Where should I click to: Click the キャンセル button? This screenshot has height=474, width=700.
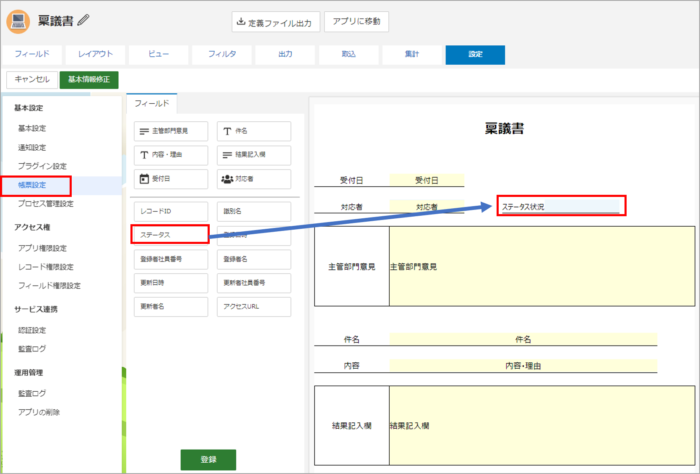pyautogui.click(x=32, y=80)
